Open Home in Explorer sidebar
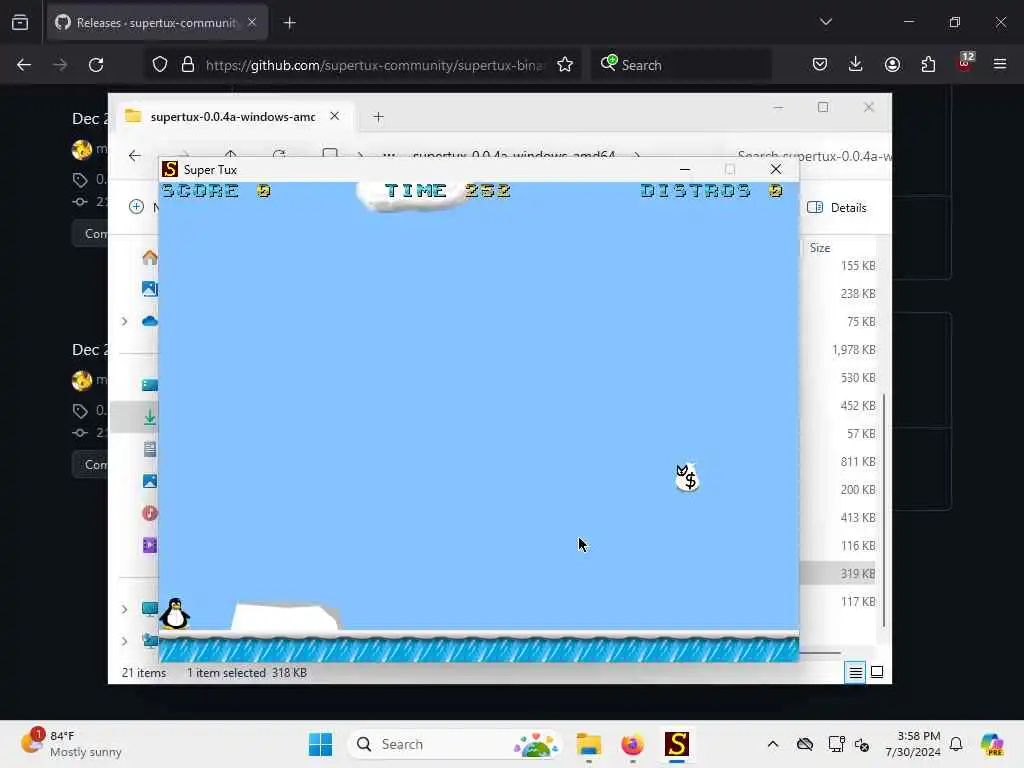Screen dimensions: 1024x768 [150, 257]
